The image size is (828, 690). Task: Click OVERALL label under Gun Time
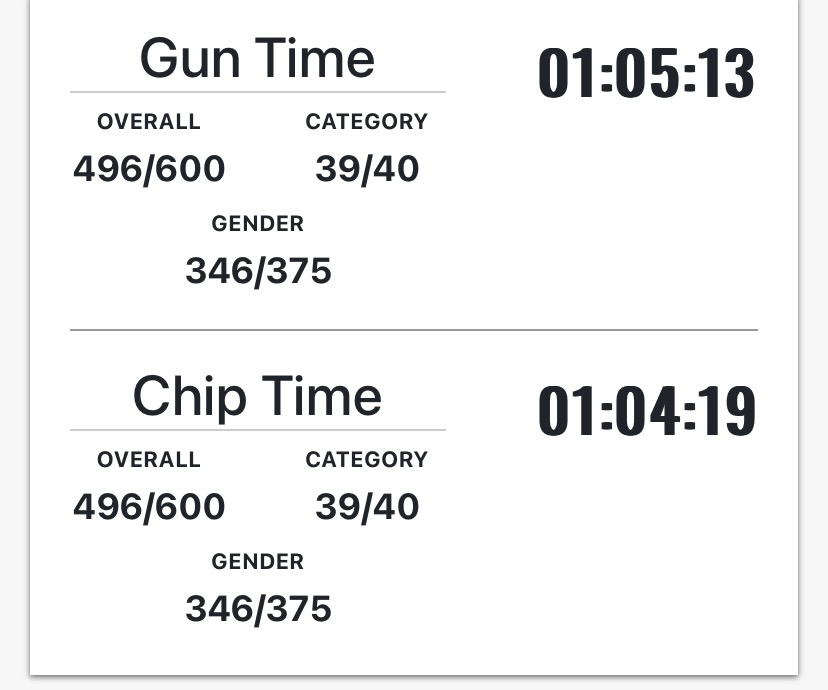click(x=149, y=121)
